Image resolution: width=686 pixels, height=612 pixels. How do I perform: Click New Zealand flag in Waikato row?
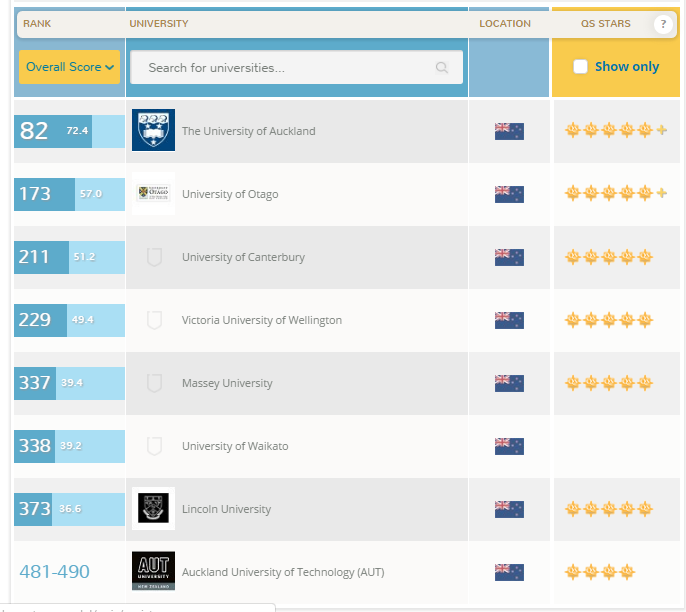[509, 446]
